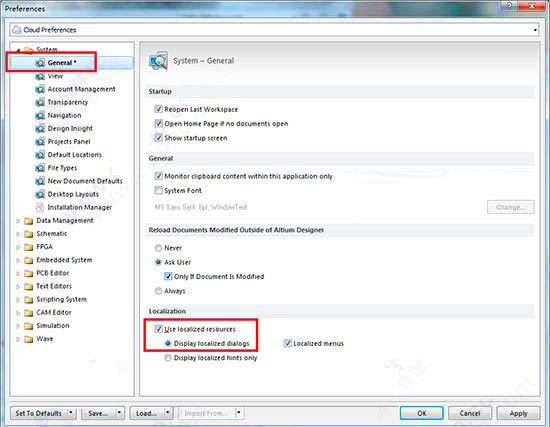550x427 pixels.
Task: Expand the Data Management category
Action: point(18,221)
